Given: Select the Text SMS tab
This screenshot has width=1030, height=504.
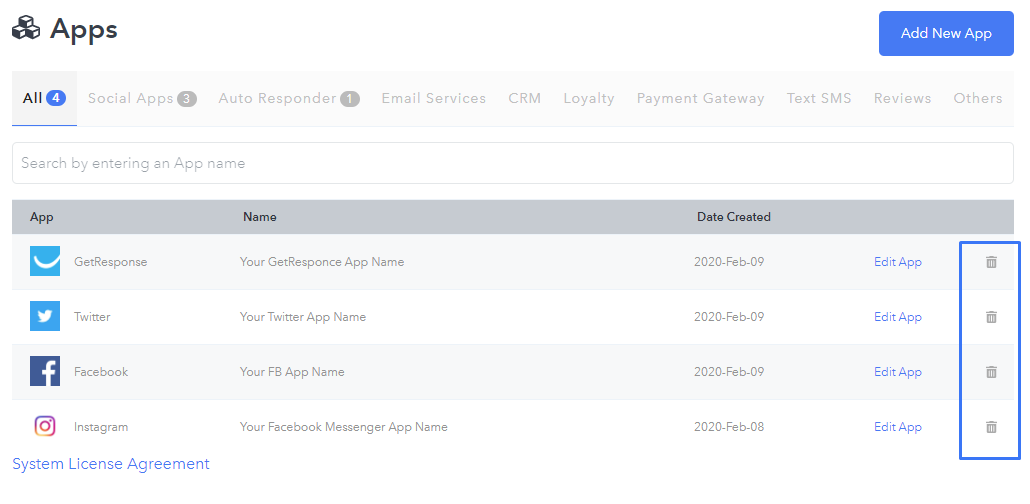Looking at the screenshot, I should point(819,99).
